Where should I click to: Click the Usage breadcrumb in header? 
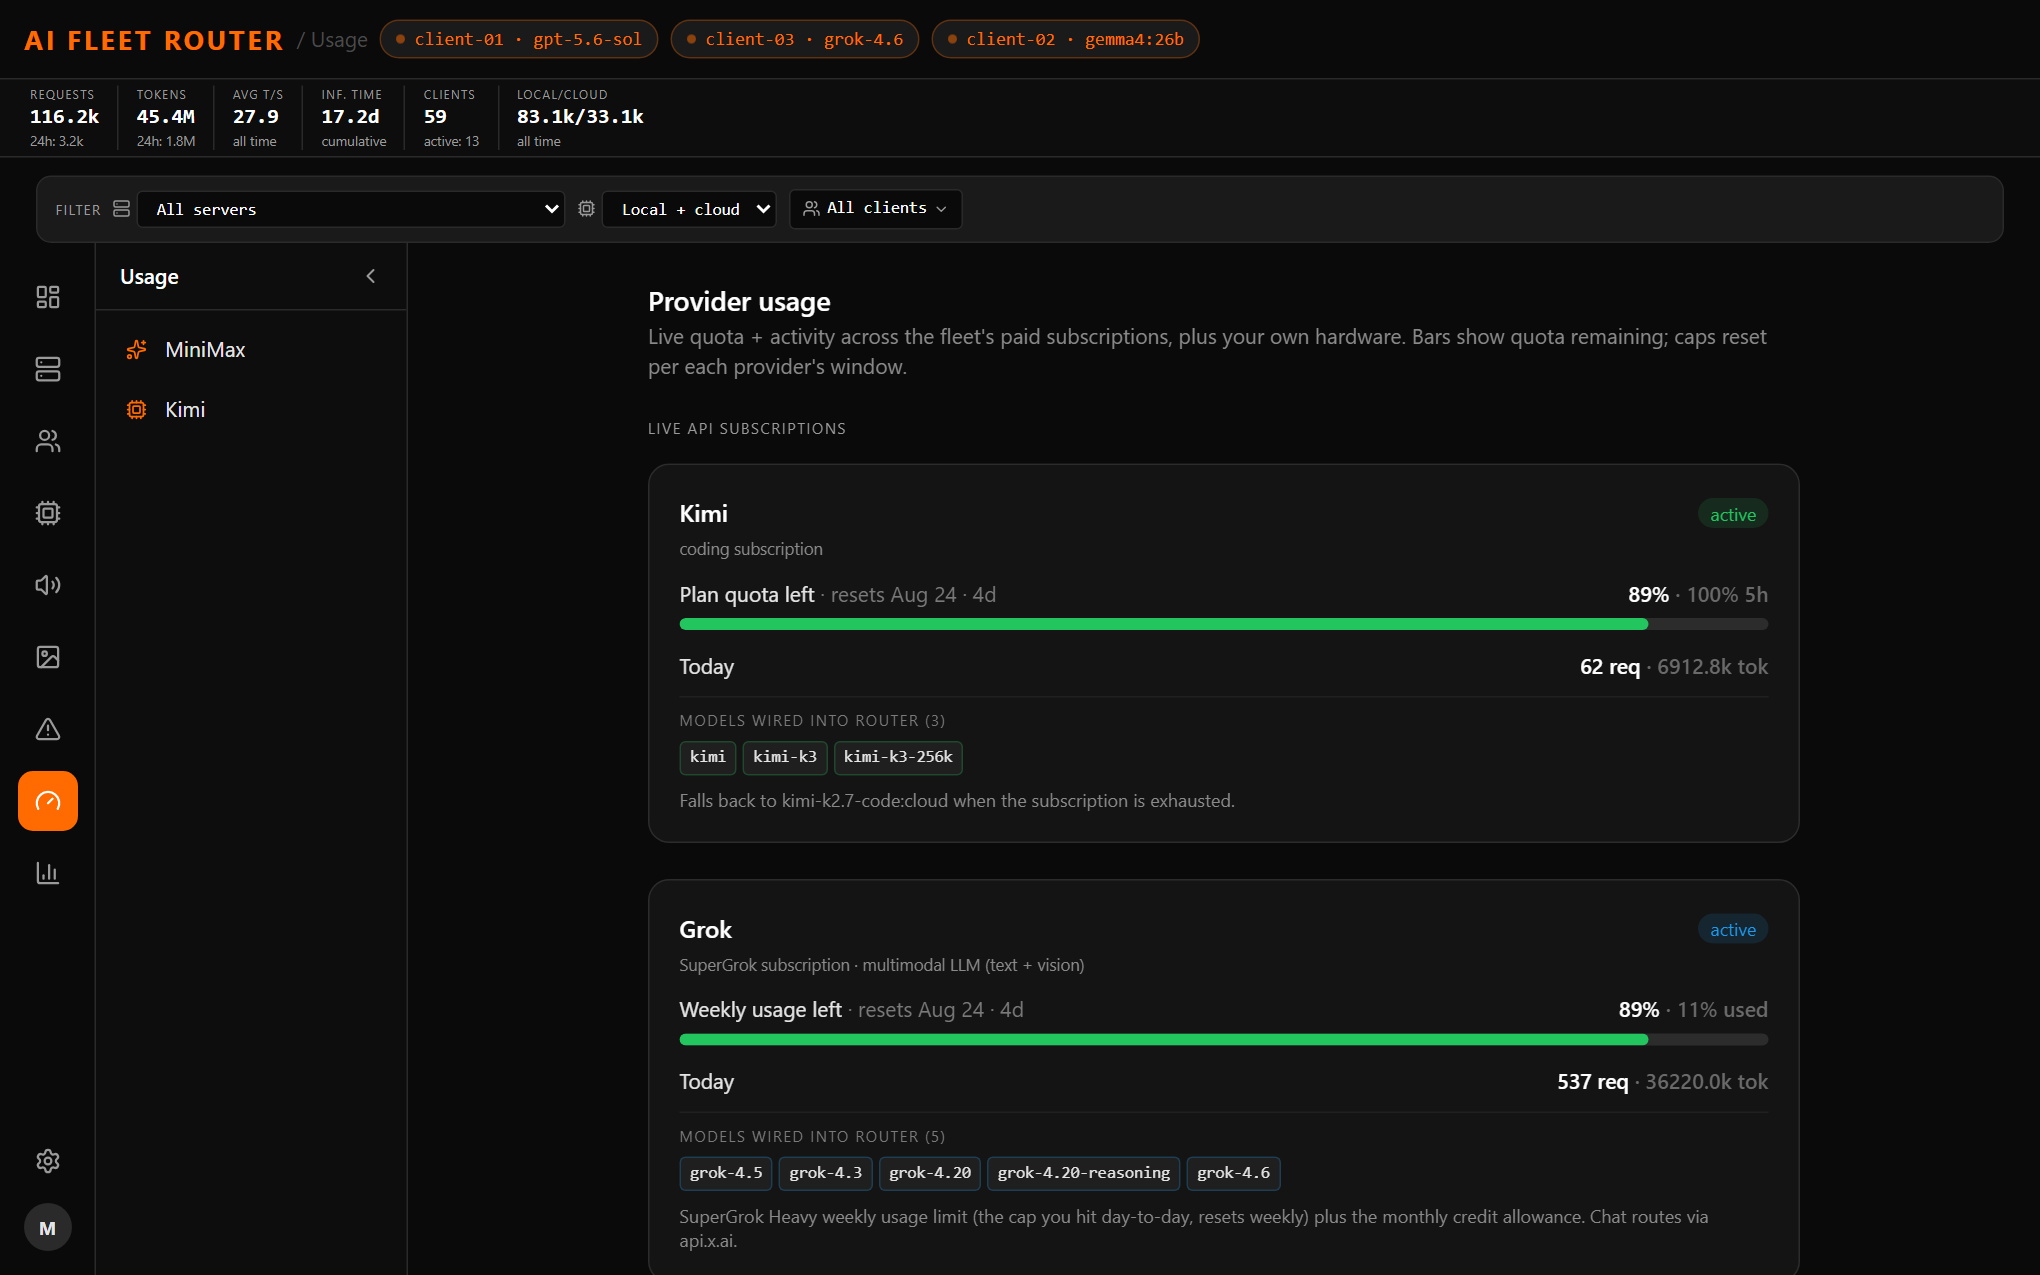[339, 40]
